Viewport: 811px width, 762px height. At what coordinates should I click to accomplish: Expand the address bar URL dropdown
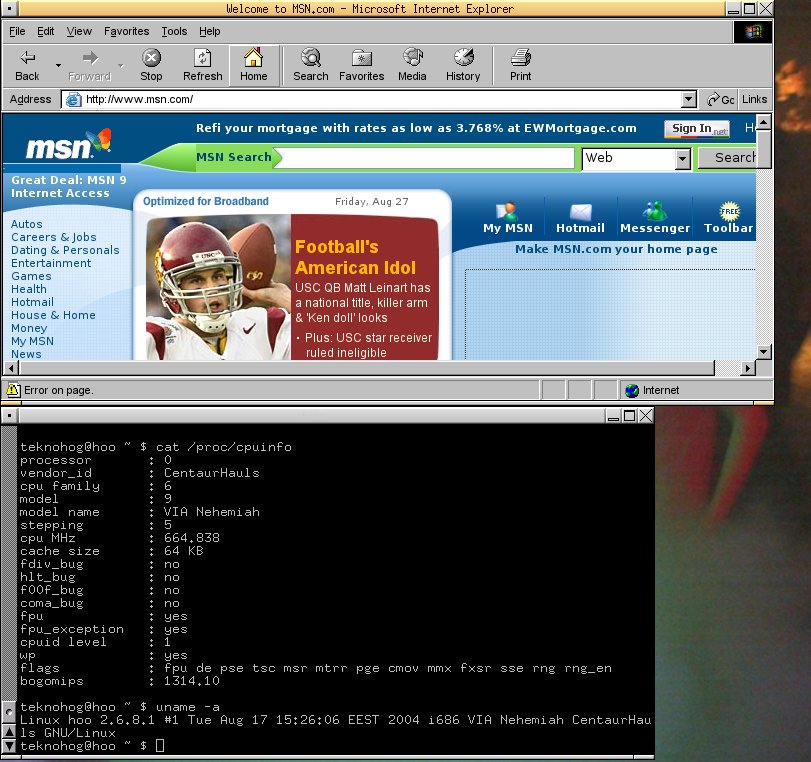click(x=688, y=99)
